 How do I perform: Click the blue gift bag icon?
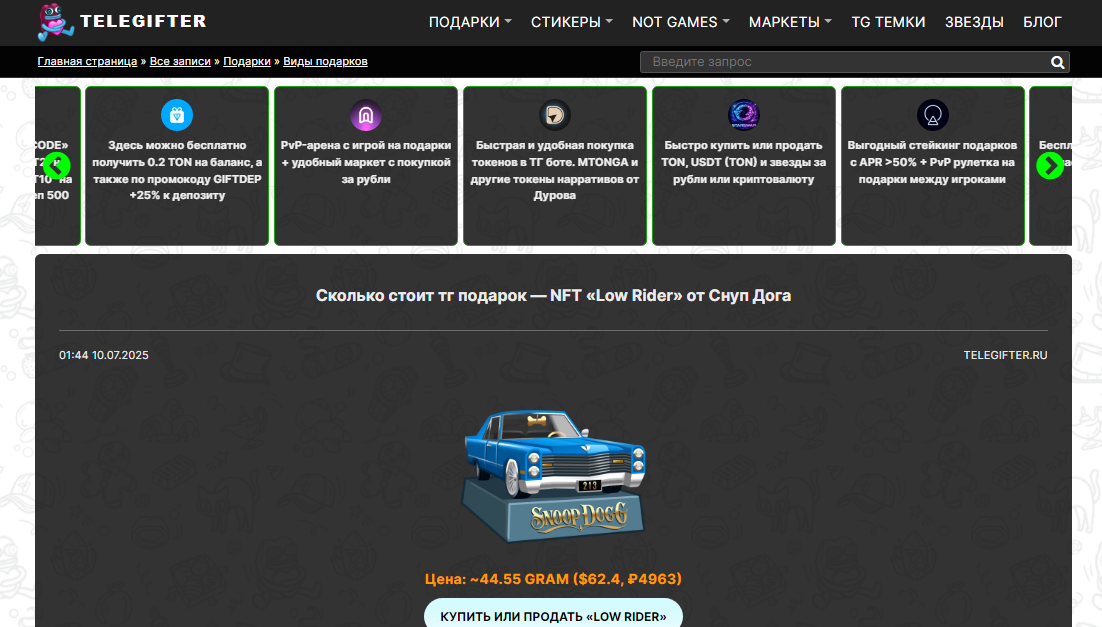pos(177,115)
